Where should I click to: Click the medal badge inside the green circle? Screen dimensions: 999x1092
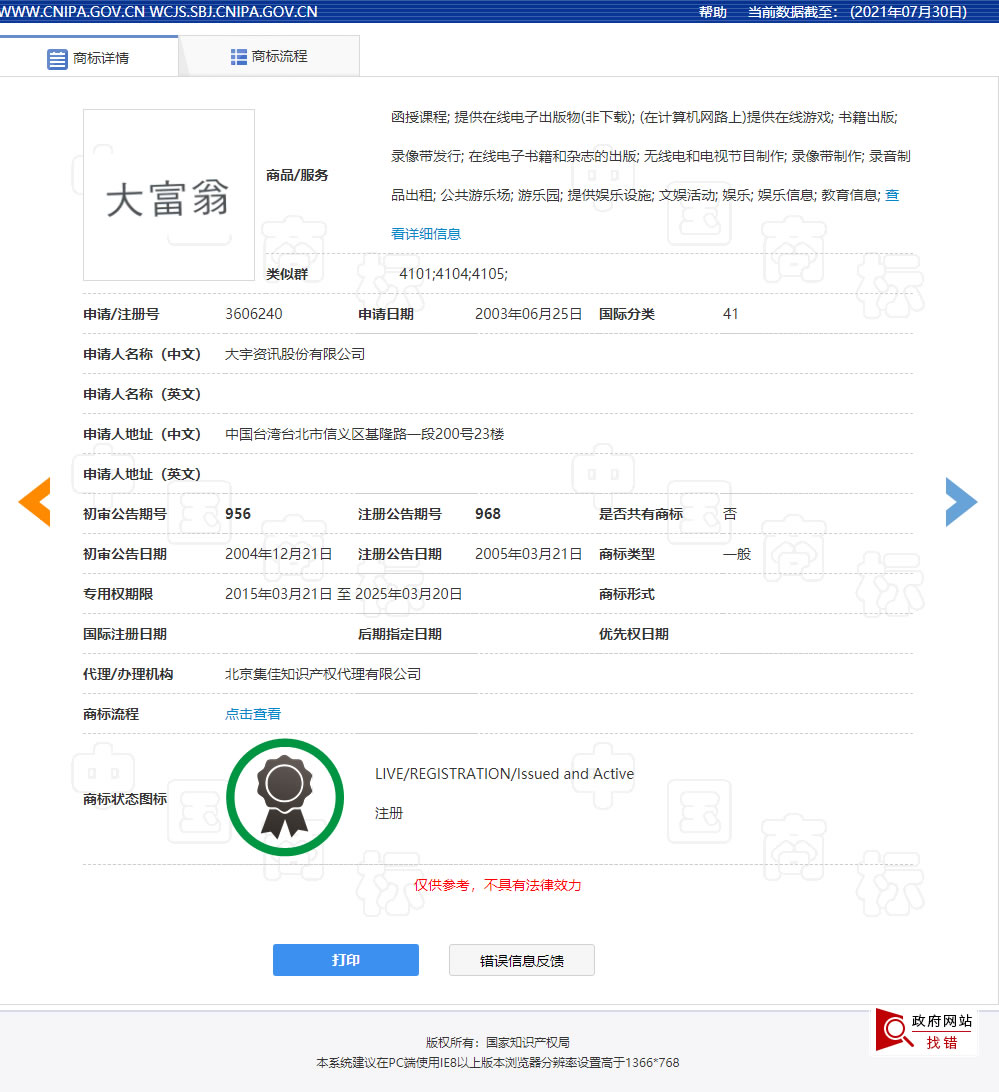[x=285, y=795]
